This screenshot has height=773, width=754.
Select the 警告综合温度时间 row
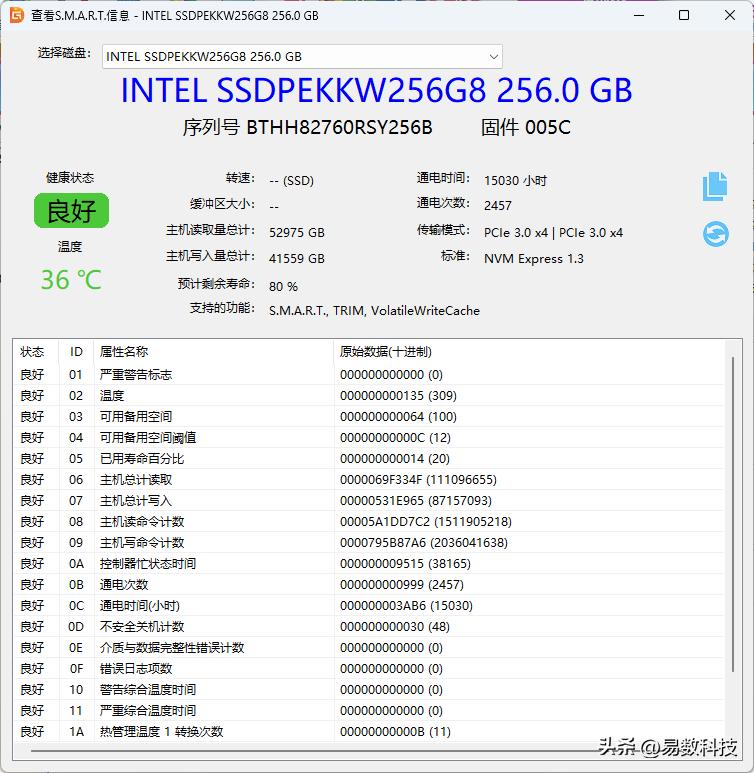click(x=369, y=690)
